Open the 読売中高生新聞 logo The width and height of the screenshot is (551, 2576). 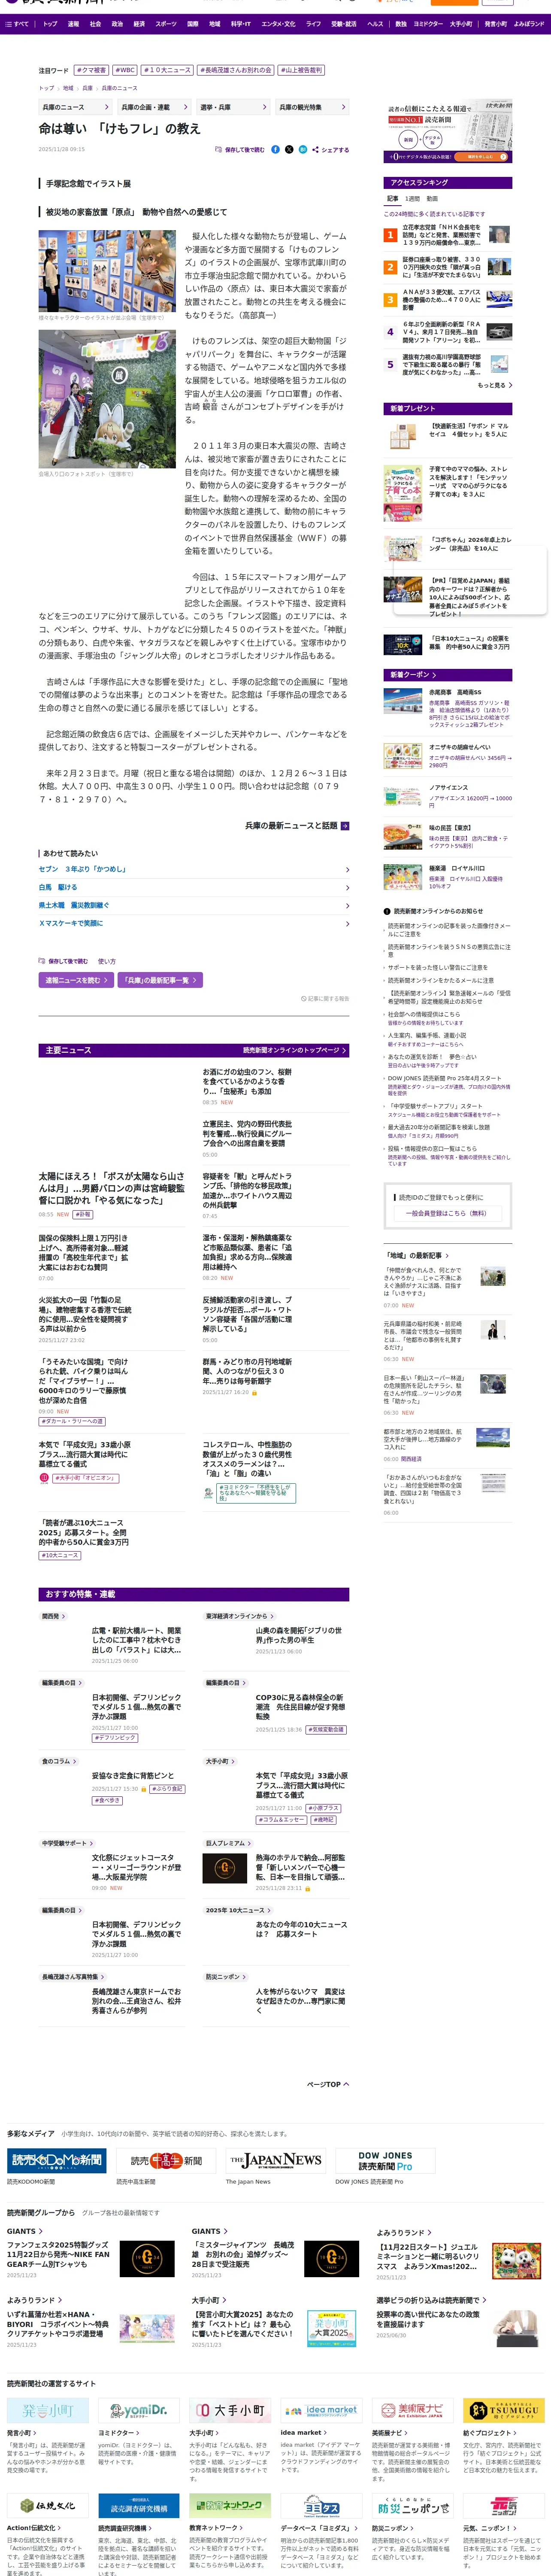click(166, 2161)
